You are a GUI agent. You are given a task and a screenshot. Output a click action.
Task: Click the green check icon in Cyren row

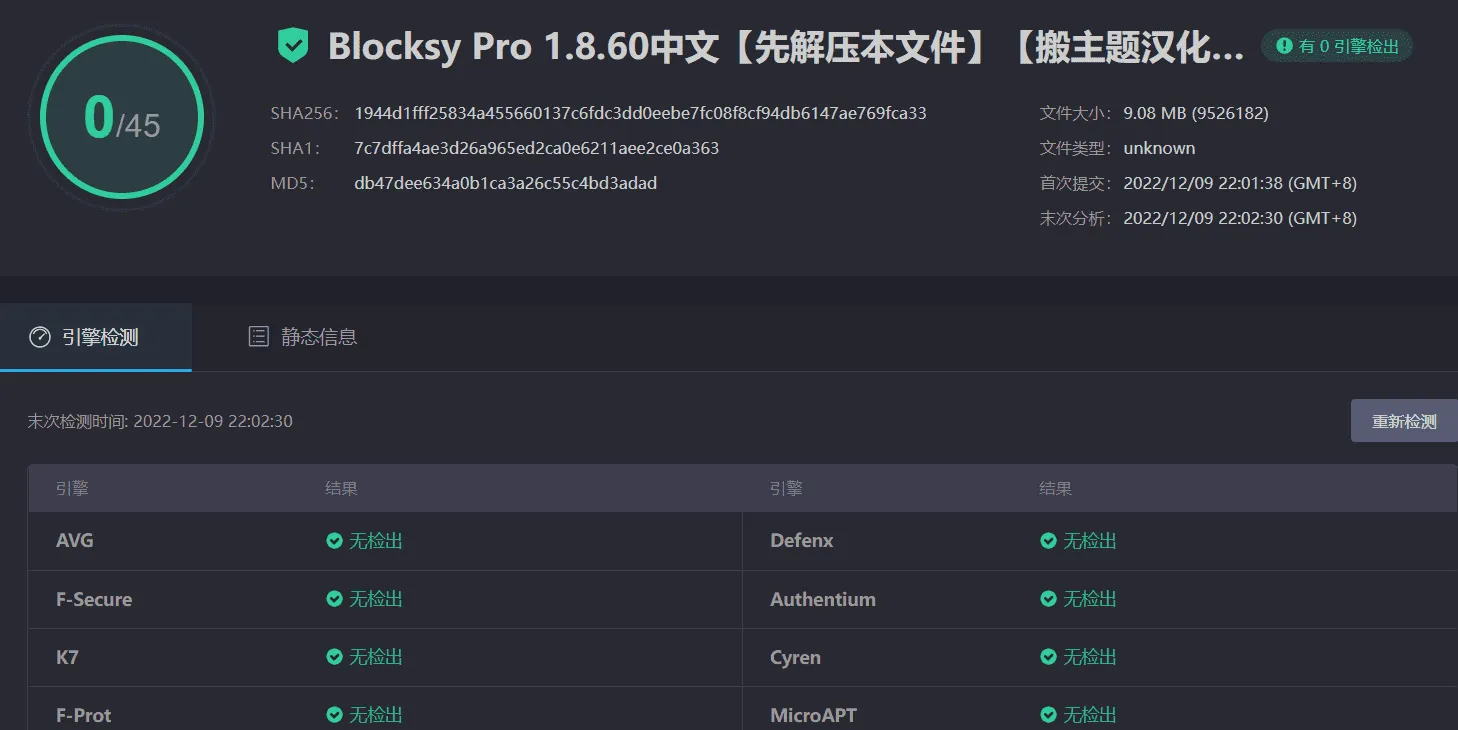click(1049, 657)
